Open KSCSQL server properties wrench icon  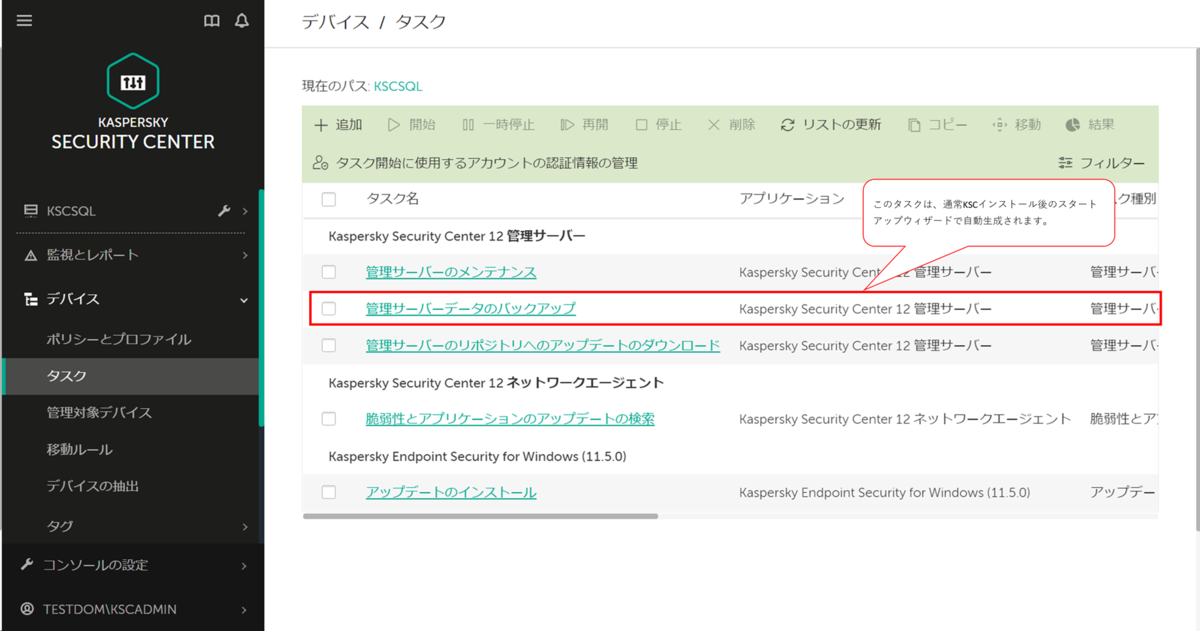[x=224, y=211]
